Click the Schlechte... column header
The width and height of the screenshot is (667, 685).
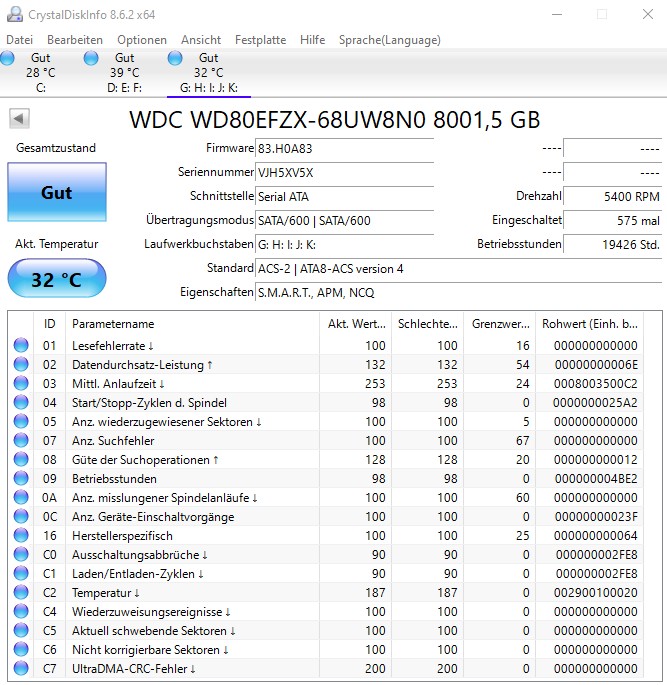[x=428, y=324]
